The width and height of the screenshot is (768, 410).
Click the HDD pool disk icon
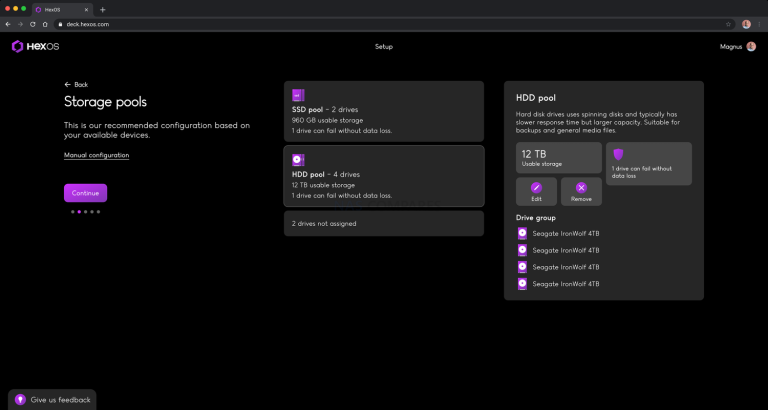click(297, 160)
